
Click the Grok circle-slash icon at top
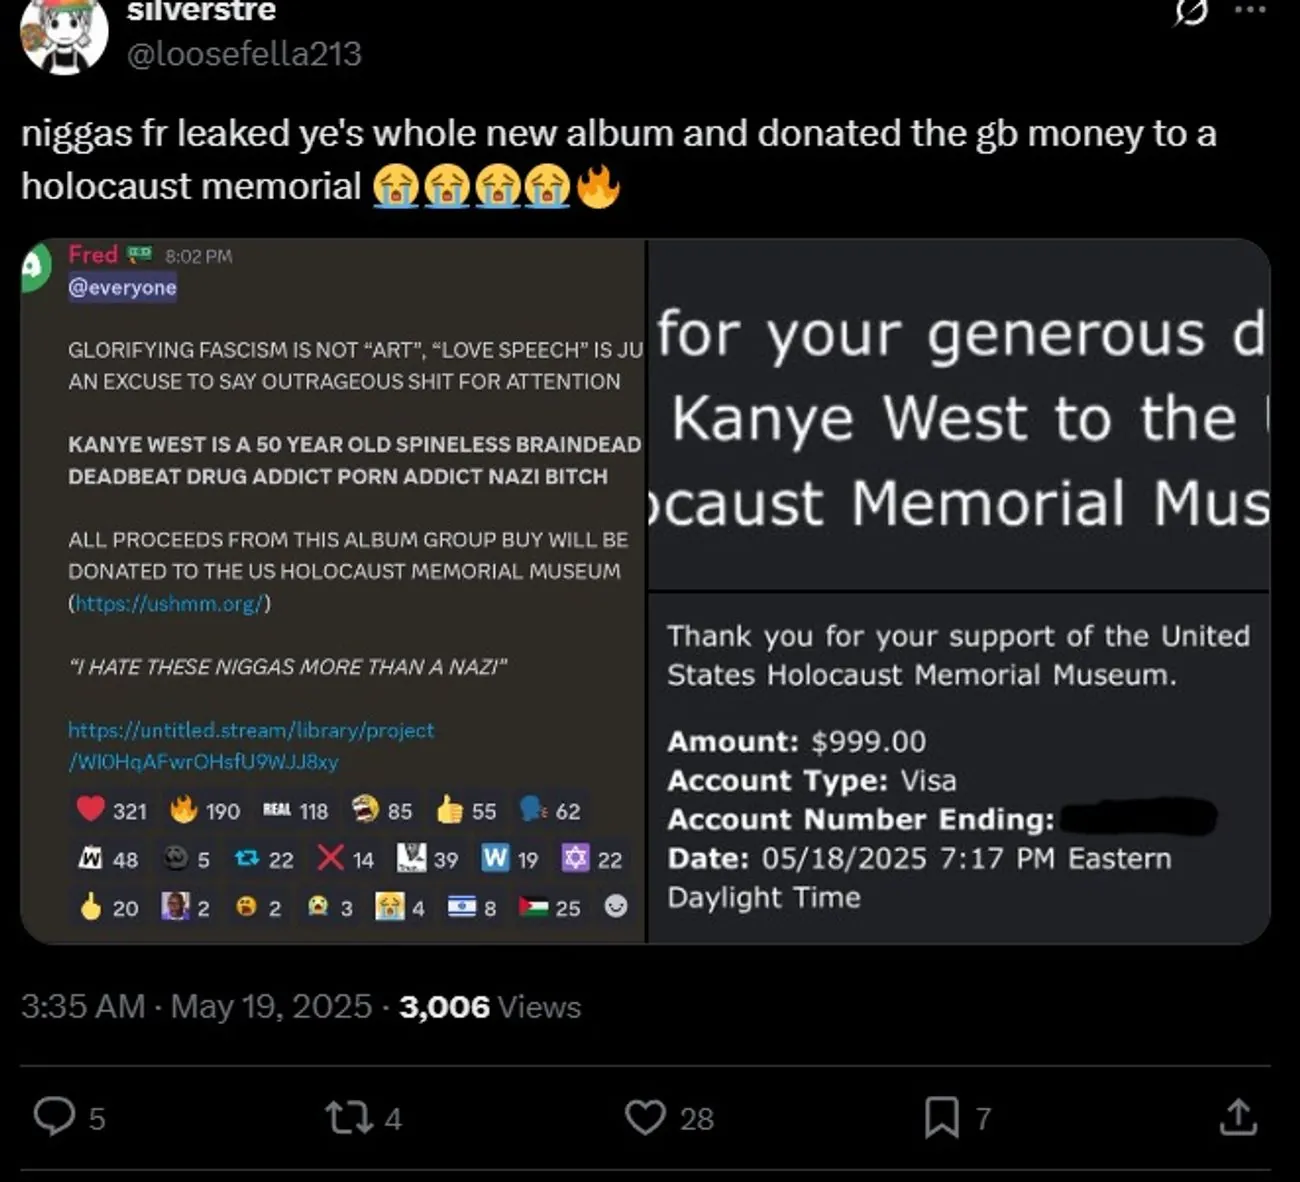click(1190, 12)
